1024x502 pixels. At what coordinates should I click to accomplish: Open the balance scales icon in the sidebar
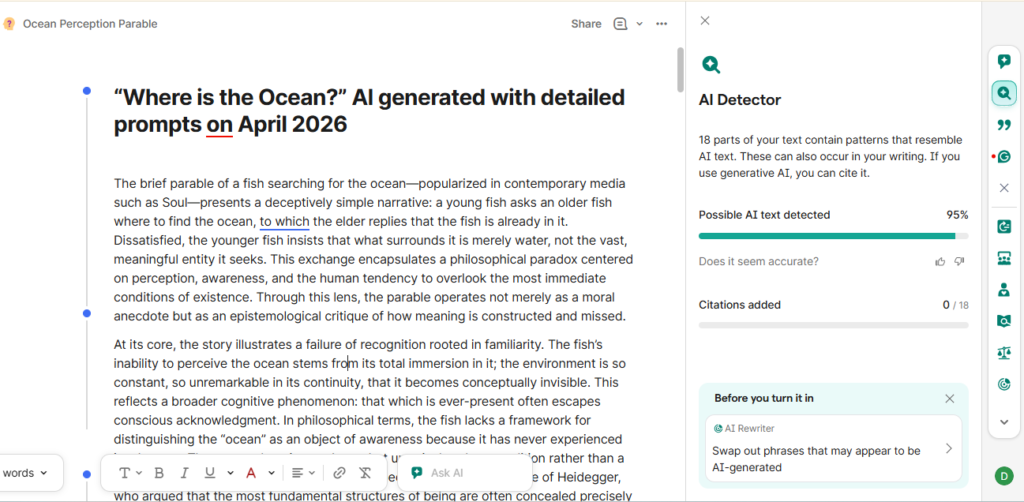click(x=1004, y=353)
